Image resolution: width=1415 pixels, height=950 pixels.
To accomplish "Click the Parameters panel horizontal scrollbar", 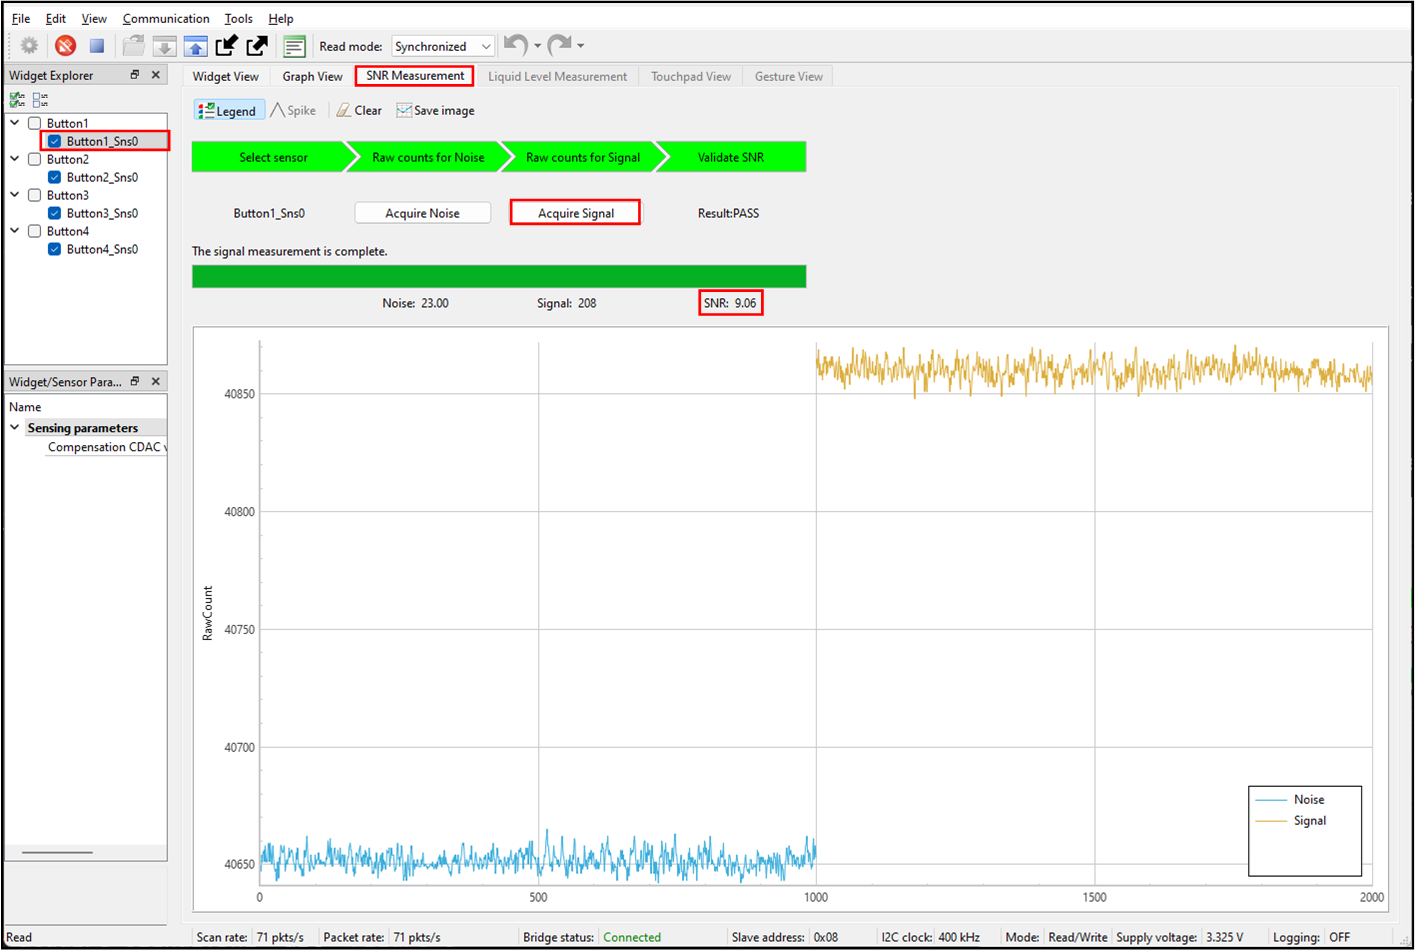I will click(x=57, y=852).
